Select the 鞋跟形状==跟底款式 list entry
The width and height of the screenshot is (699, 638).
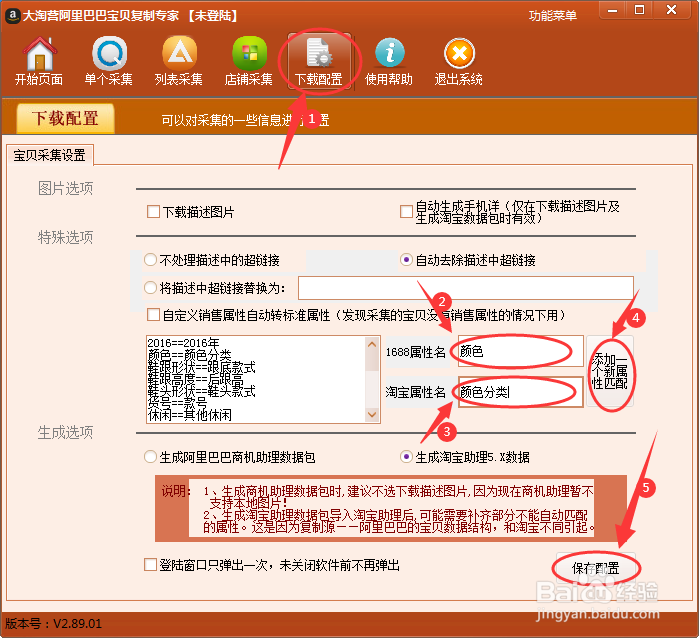point(201,367)
